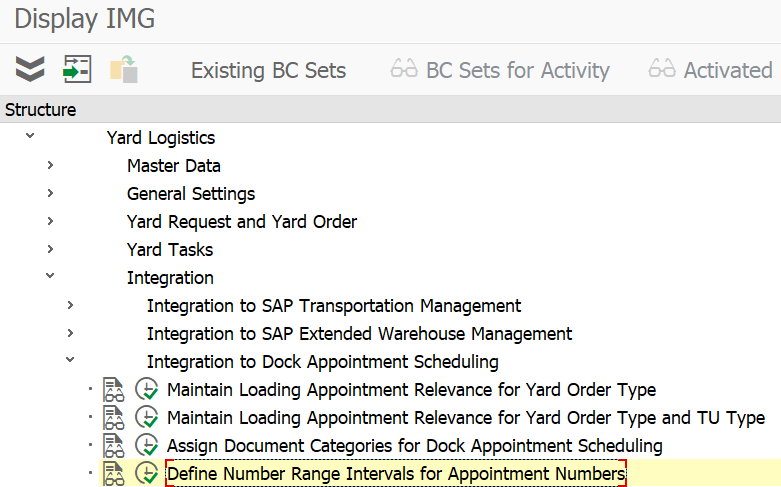Click the Existing BC Sets button

click(x=268, y=70)
